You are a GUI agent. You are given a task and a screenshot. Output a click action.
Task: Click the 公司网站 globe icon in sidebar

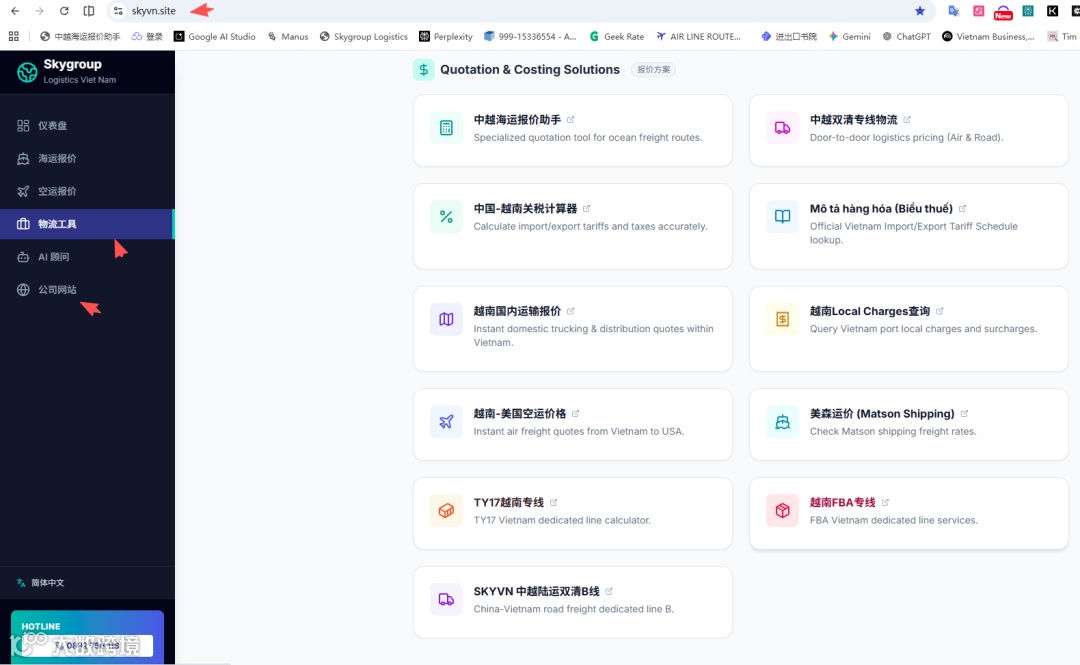(x=23, y=289)
